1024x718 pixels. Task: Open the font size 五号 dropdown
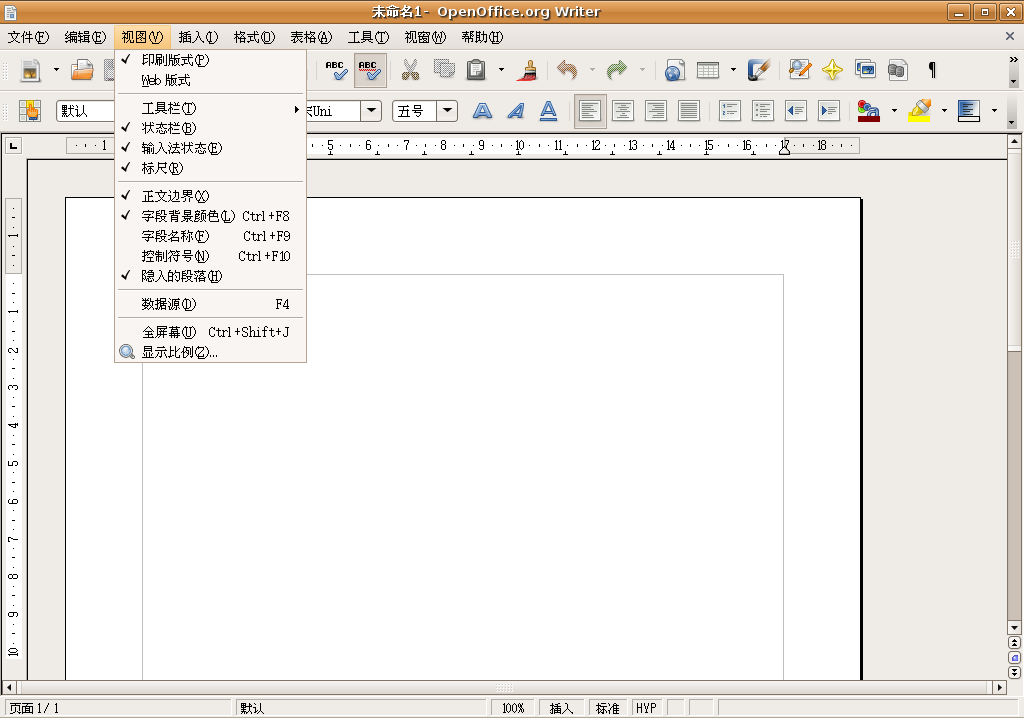click(x=447, y=111)
